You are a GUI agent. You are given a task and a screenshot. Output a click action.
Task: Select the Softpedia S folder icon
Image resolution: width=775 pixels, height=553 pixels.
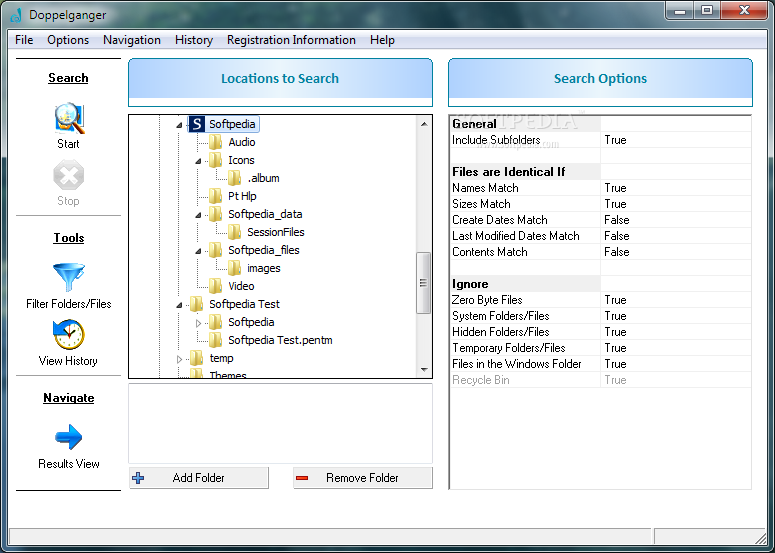coord(197,124)
